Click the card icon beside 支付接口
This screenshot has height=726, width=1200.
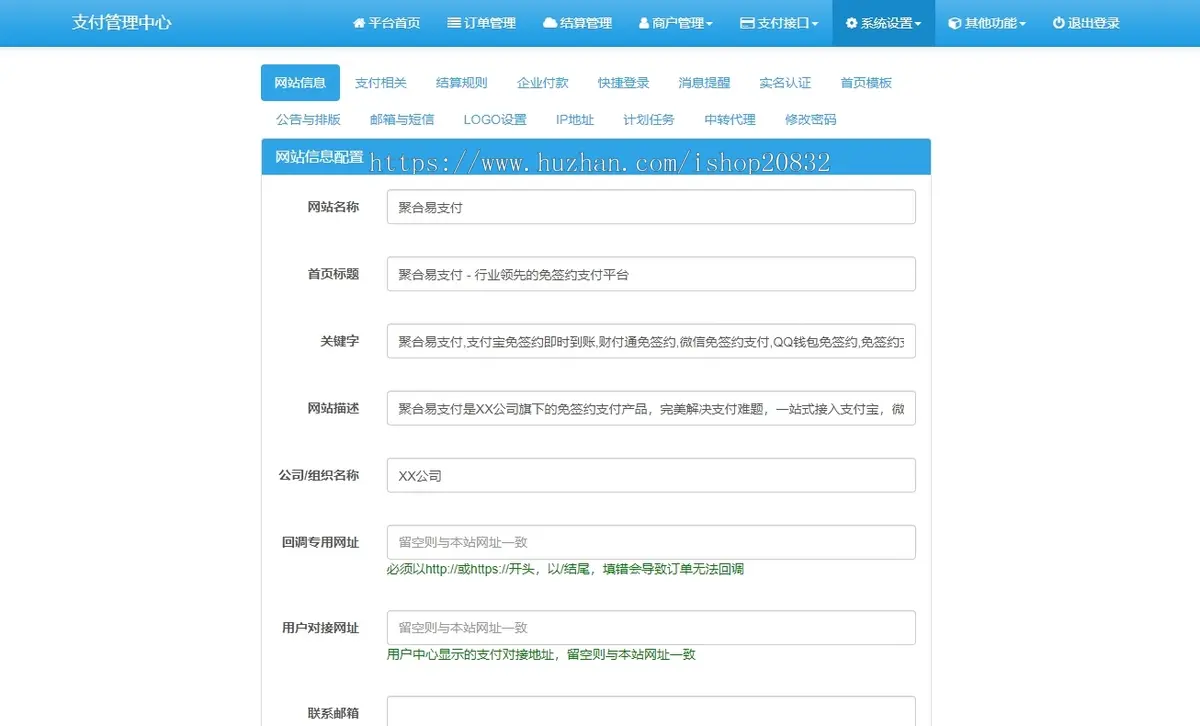[x=747, y=23]
